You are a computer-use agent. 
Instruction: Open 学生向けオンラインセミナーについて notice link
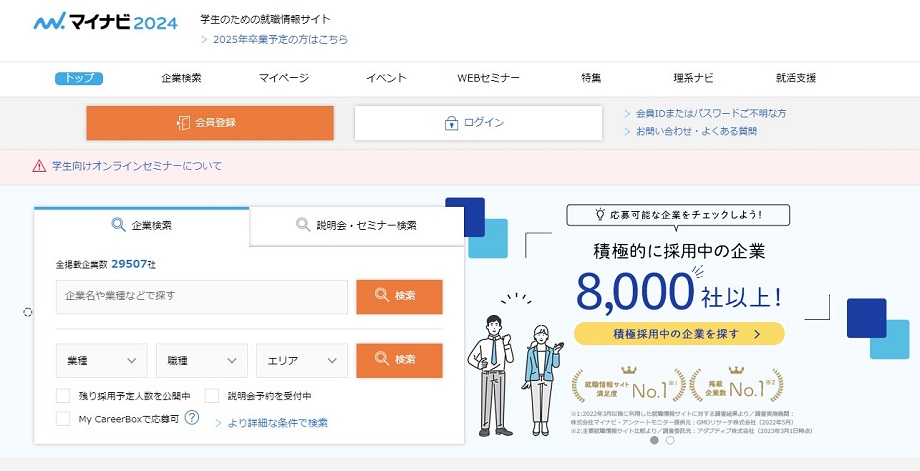pyautogui.click(x=137, y=167)
